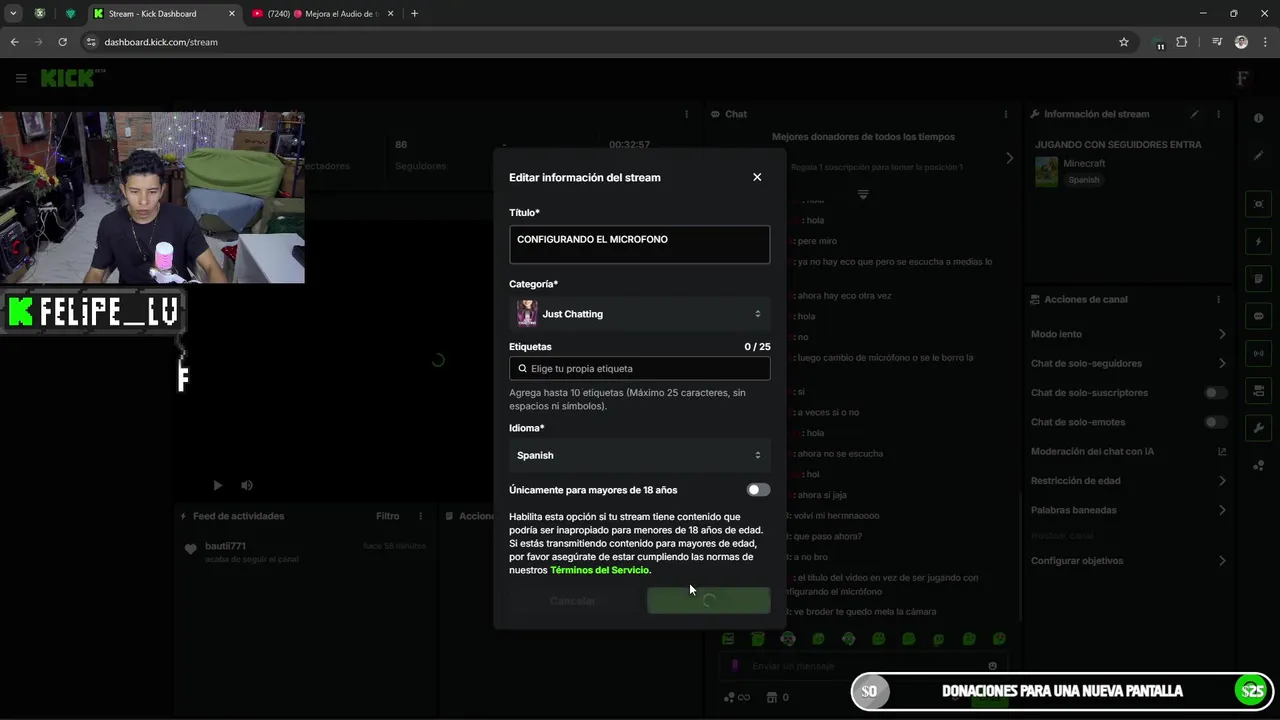This screenshot has height=720, width=1280.
Task: Edit stream info via pencil in Información panel
Action: (1195, 114)
